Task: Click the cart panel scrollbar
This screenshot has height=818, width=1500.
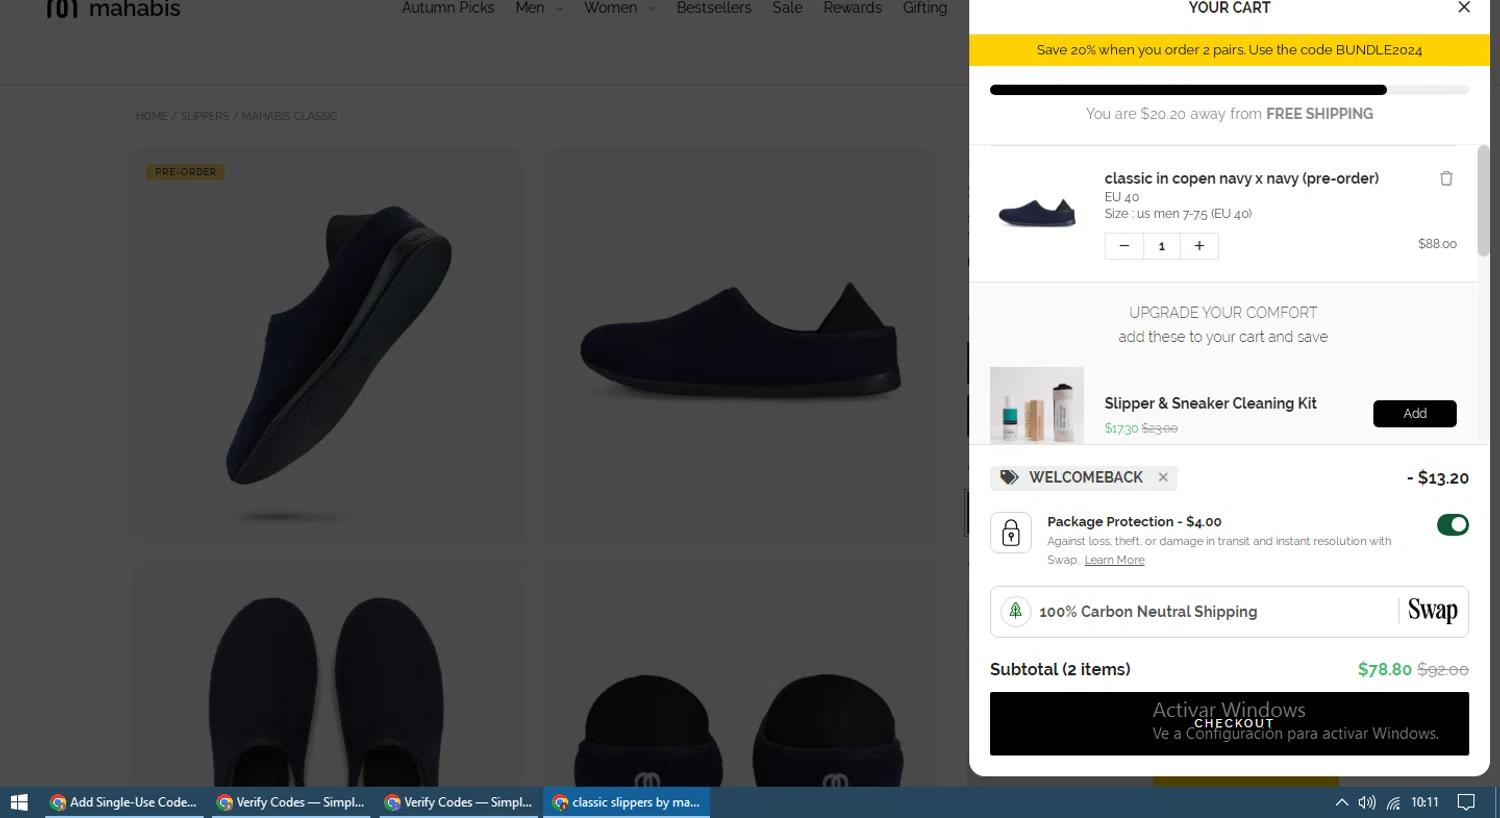Action: click(x=1483, y=200)
